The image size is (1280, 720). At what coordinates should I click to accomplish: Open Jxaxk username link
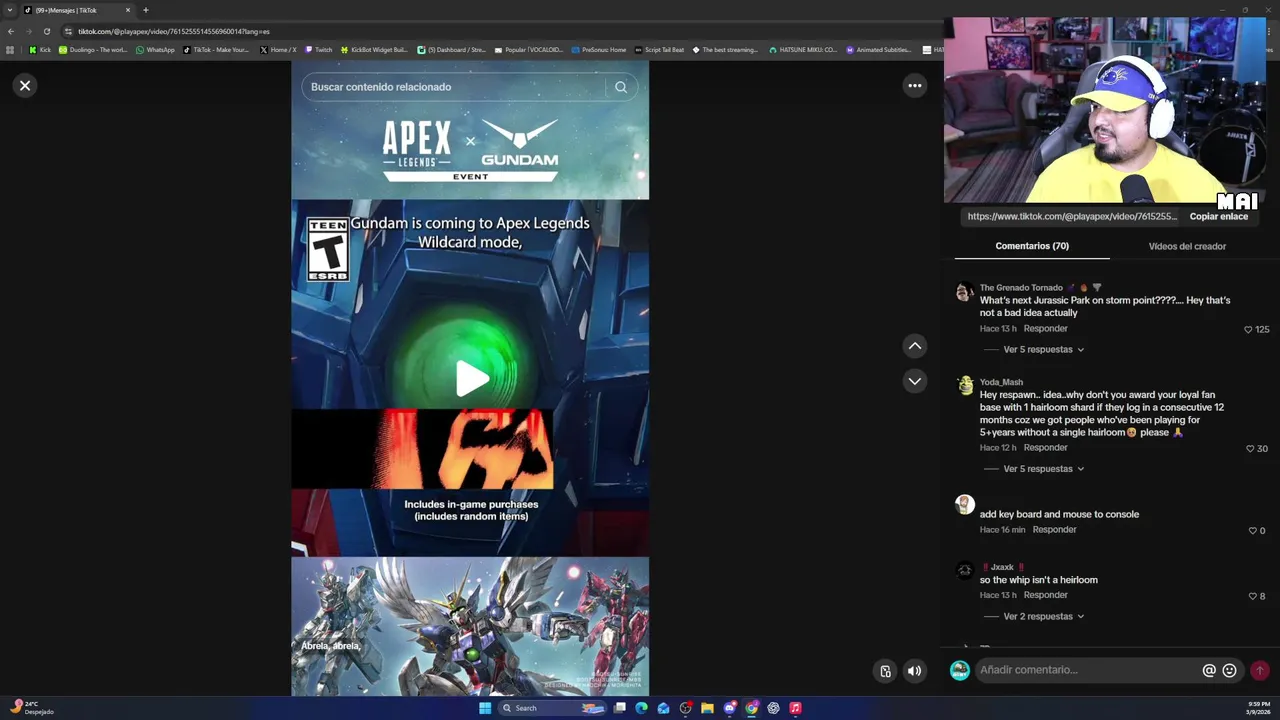tap(1001, 567)
